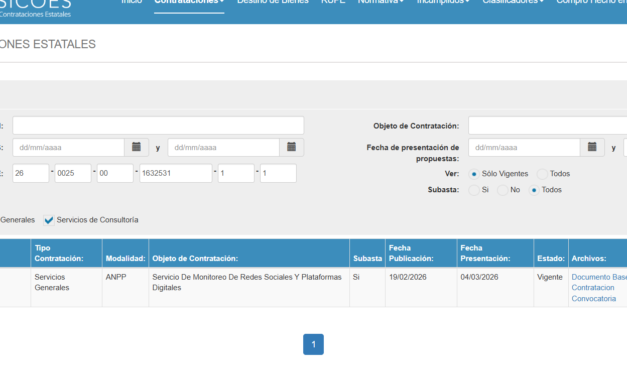Open calendar picker for first start date
This screenshot has width=627, height=376.
click(x=136, y=147)
